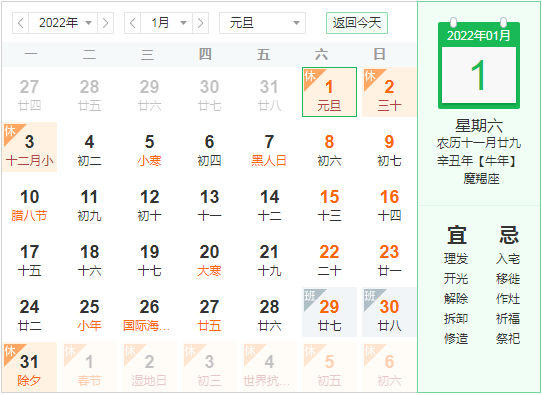This screenshot has height=395, width=542.
Task: Select January 3 十二月小 date cell
Action: tap(30, 147)
